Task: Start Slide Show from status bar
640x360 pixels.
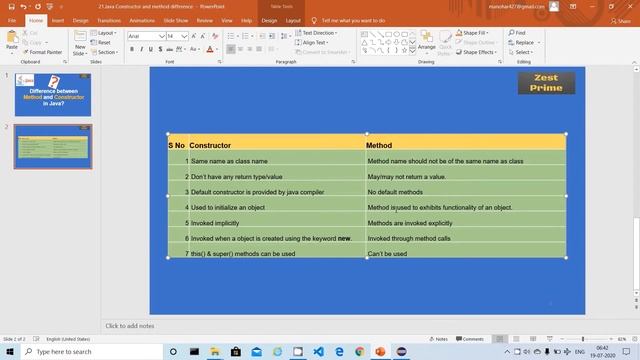Action: point(550,339)
